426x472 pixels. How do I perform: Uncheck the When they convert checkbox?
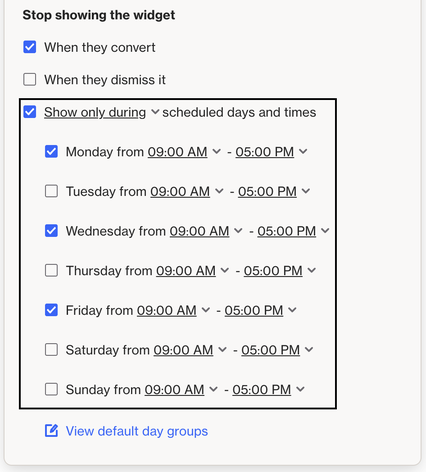[30, 47]
